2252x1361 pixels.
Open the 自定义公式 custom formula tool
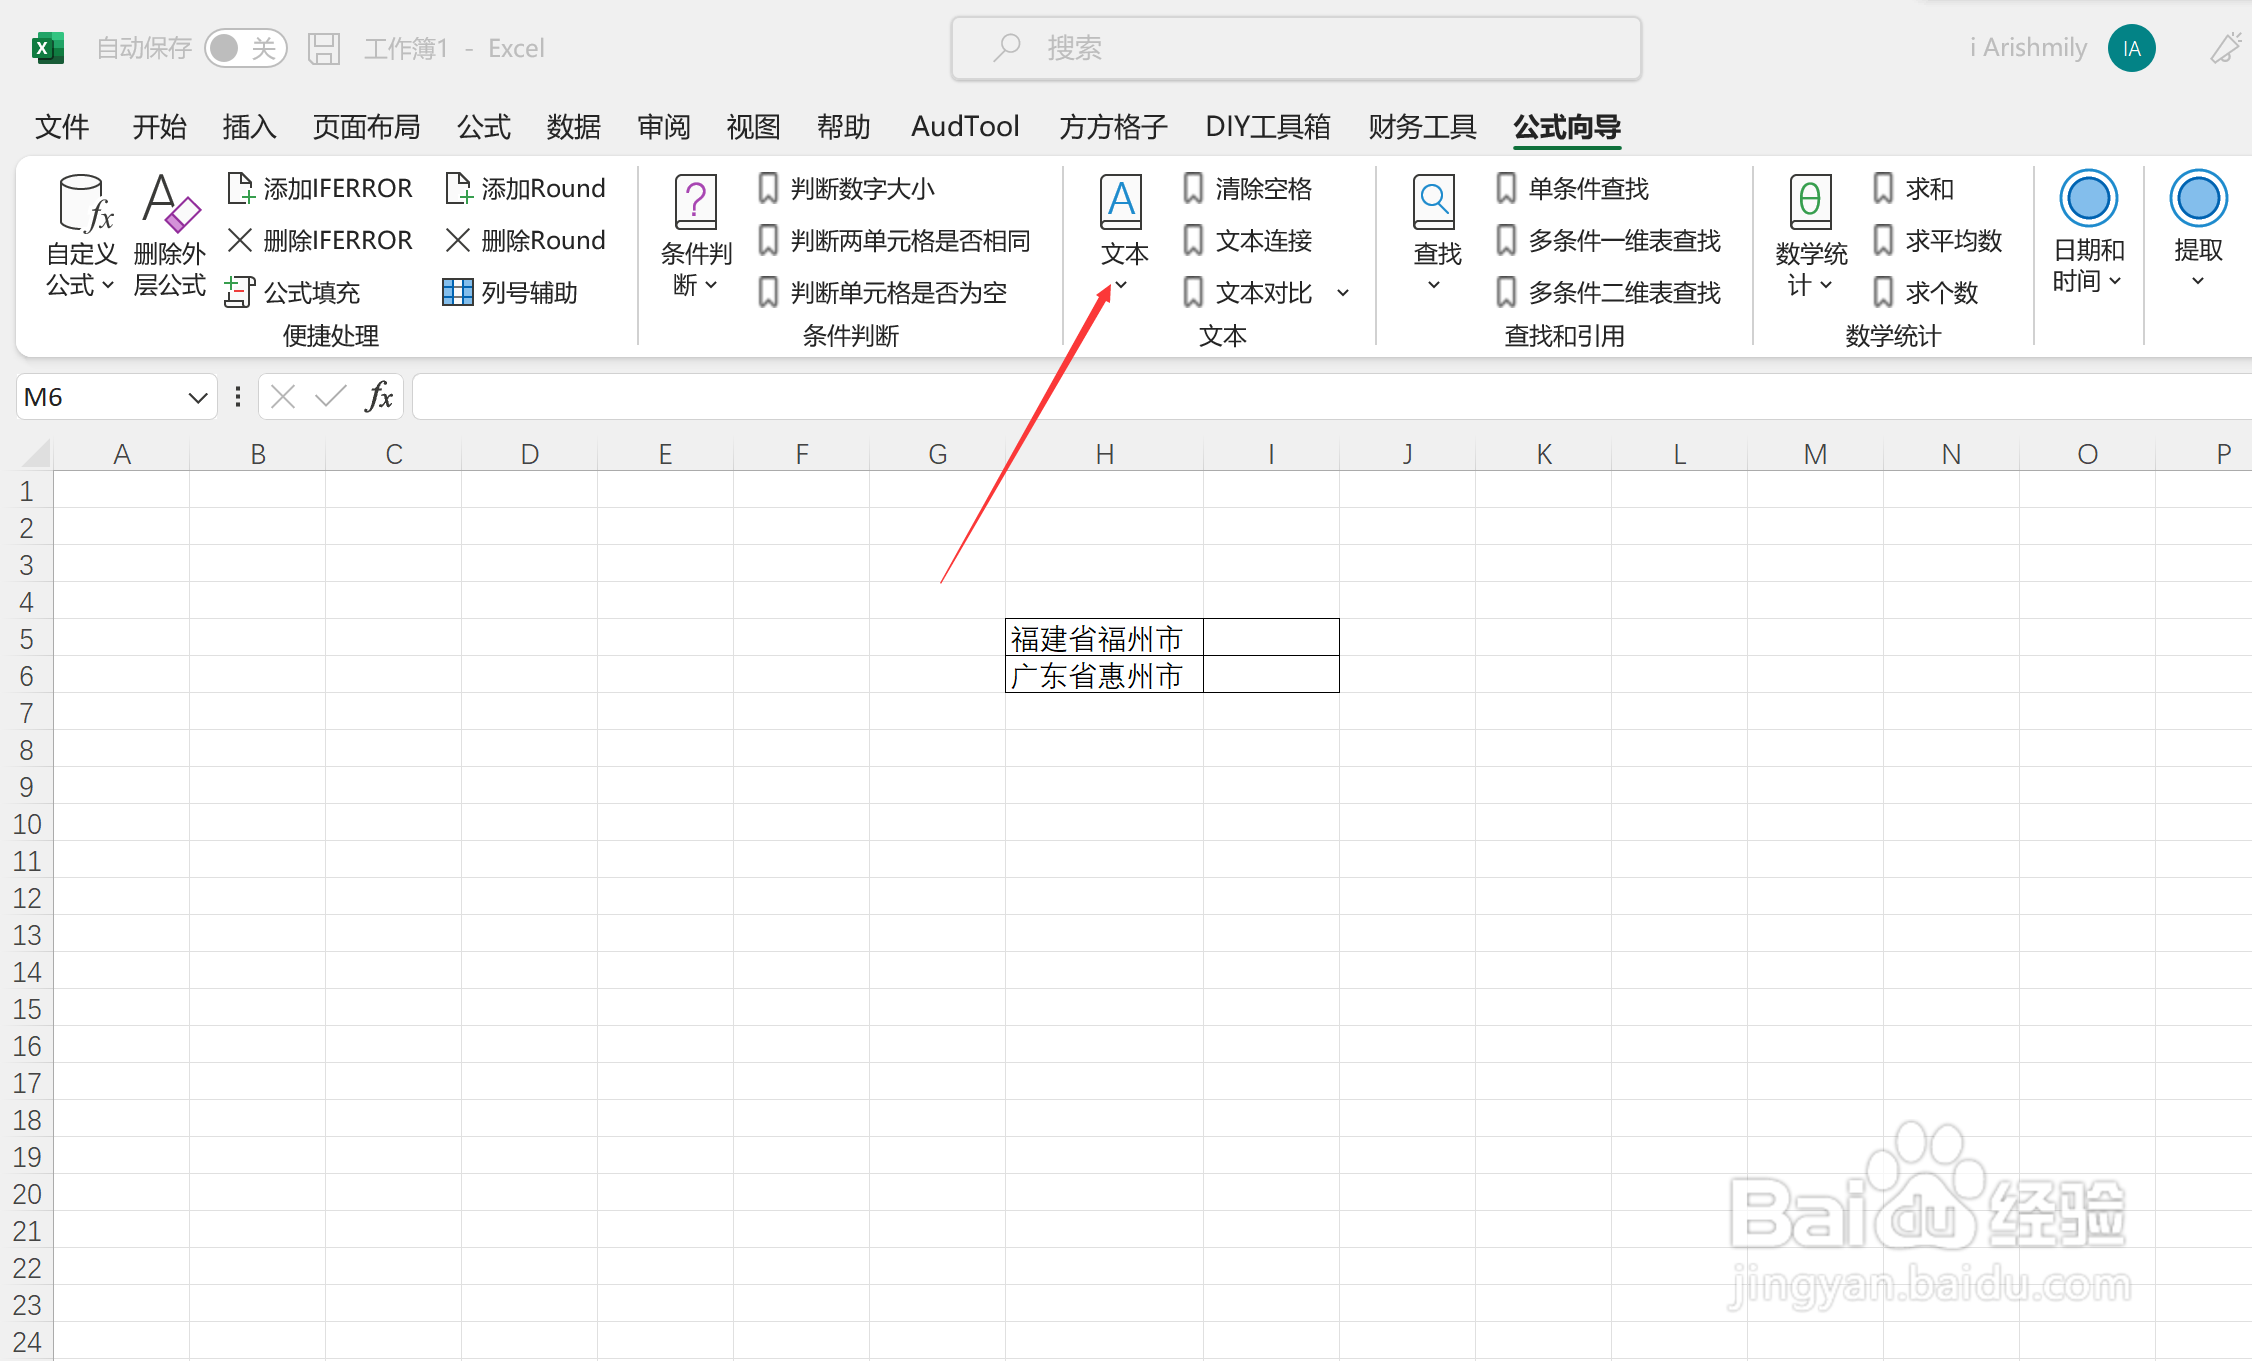pos(82,236)
